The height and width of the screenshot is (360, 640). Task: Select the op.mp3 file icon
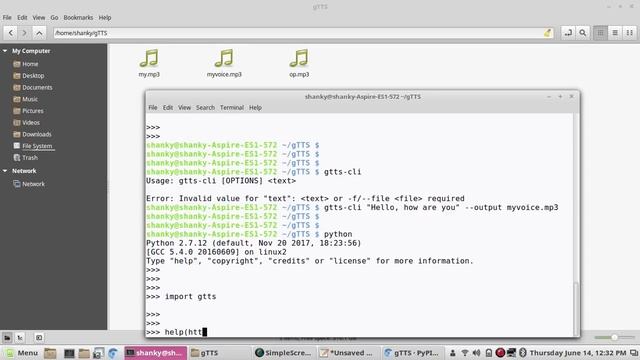(x=299, y=59)
